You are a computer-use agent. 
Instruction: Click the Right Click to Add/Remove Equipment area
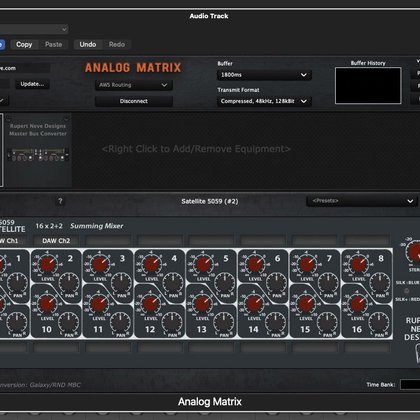coord(196,149)
